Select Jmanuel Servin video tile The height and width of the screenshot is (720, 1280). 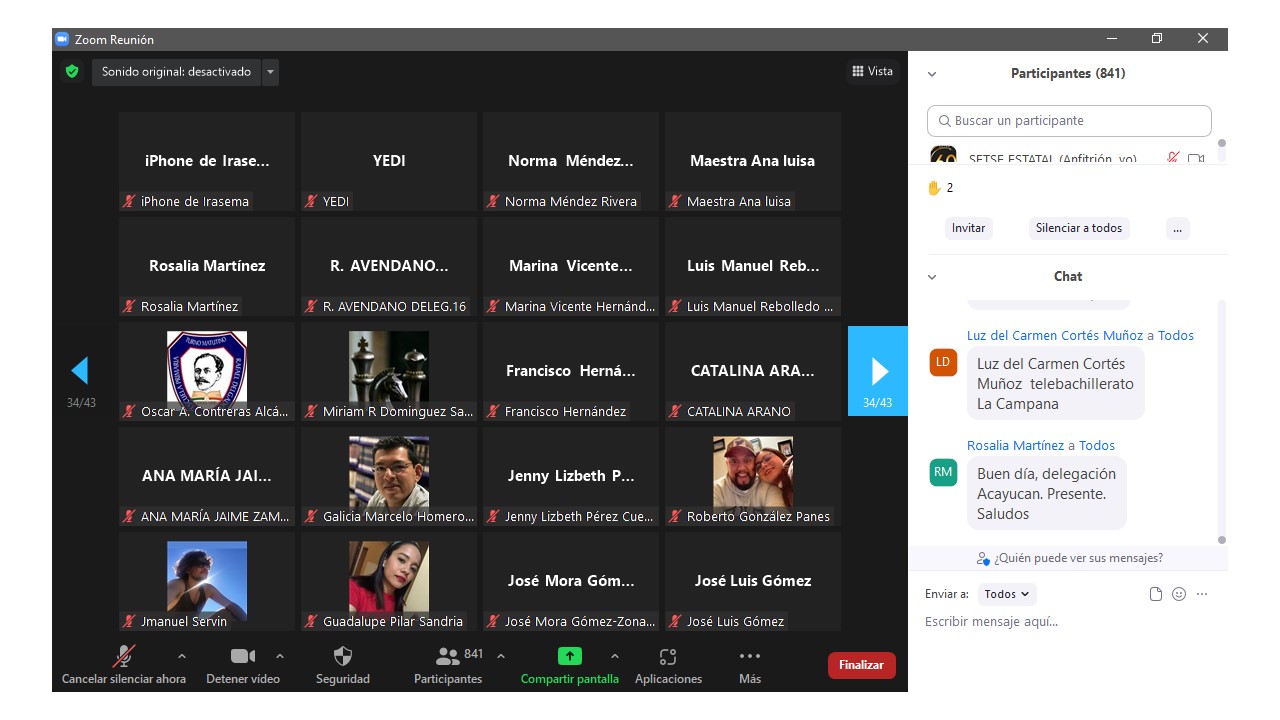pos(207,581)
